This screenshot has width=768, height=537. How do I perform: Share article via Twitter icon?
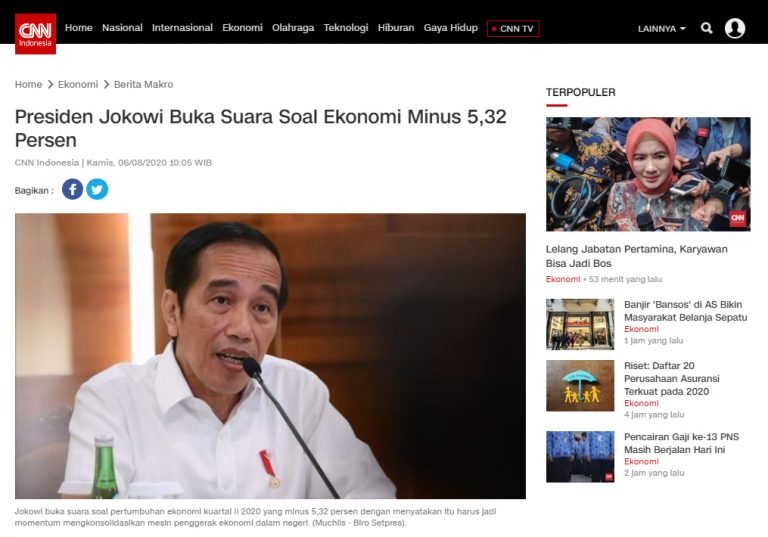coord(97,189)
